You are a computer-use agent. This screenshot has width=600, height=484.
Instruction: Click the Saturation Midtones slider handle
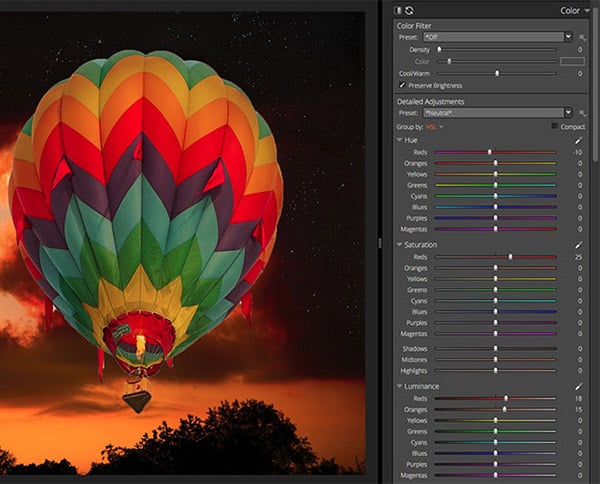pyautogui.click(x=496, y=360)
